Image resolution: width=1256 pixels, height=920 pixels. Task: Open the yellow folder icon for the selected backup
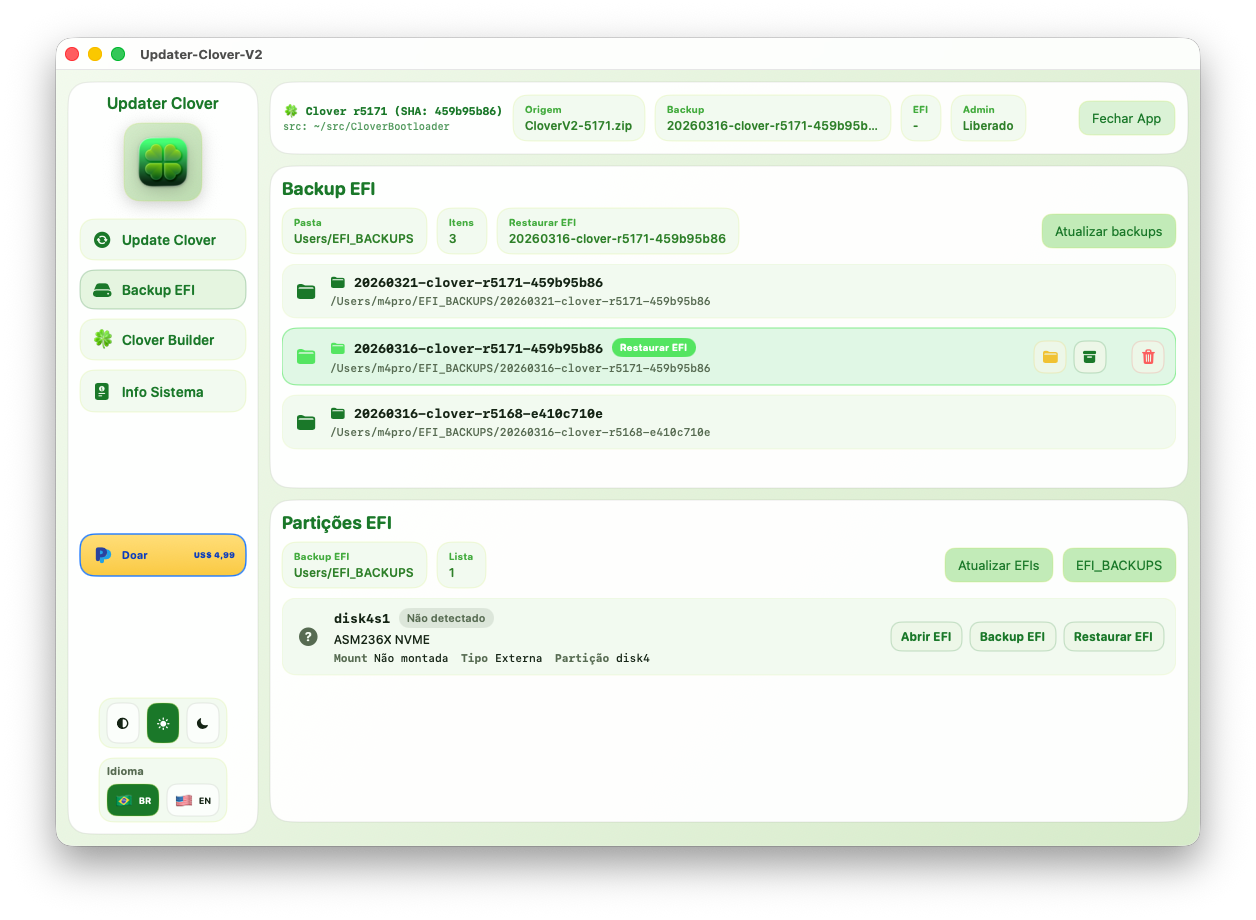pyautogui.click(x=1049, y=356)
